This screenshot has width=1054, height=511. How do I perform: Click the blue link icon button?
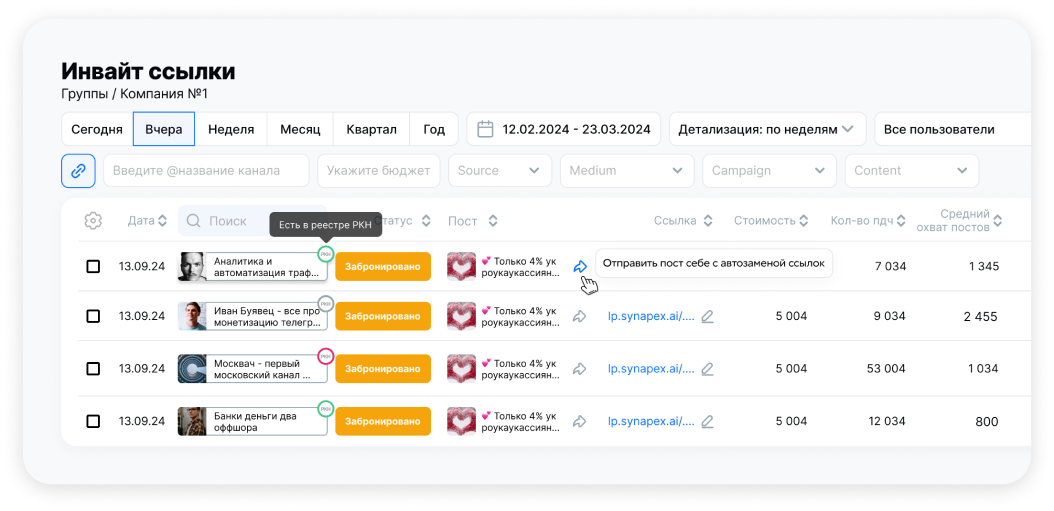coord(78,170)
